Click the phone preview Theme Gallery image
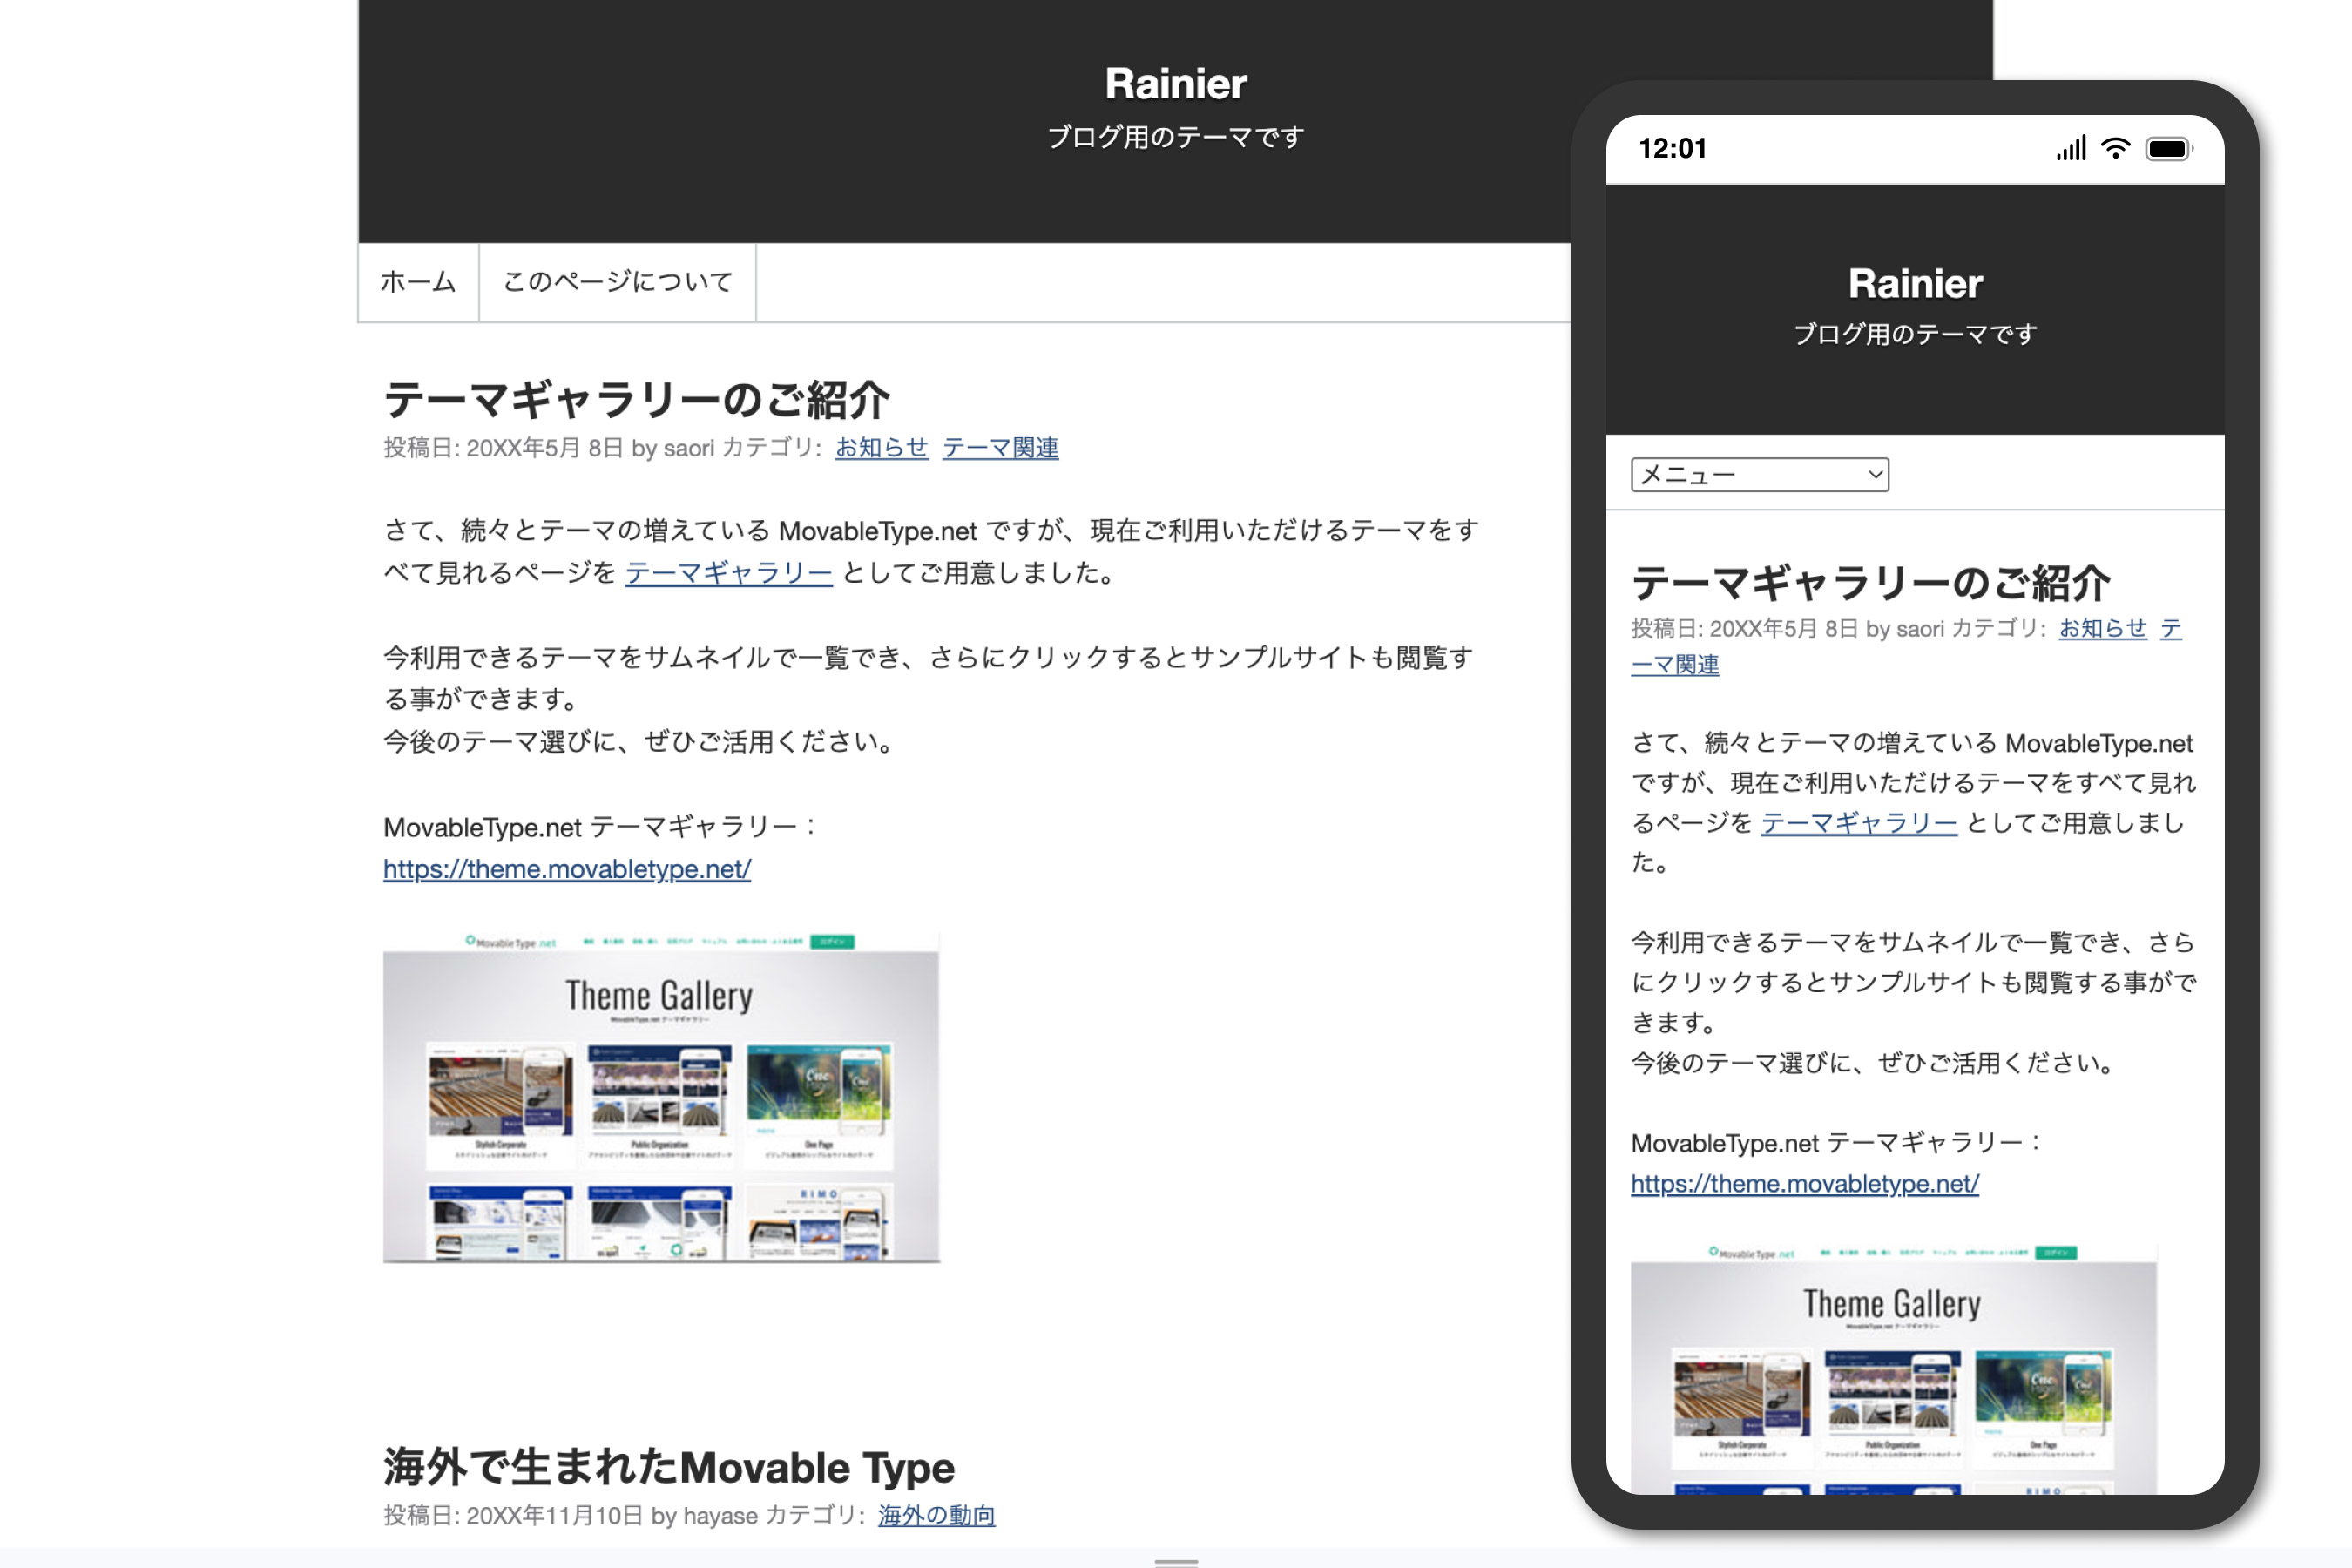Viewport: 2352px width, 1568px height. point(1892,1370)
